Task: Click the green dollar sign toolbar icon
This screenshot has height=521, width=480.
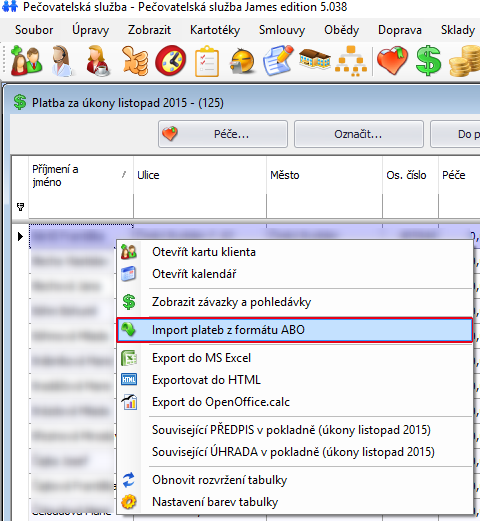Action: click(429, 61)
